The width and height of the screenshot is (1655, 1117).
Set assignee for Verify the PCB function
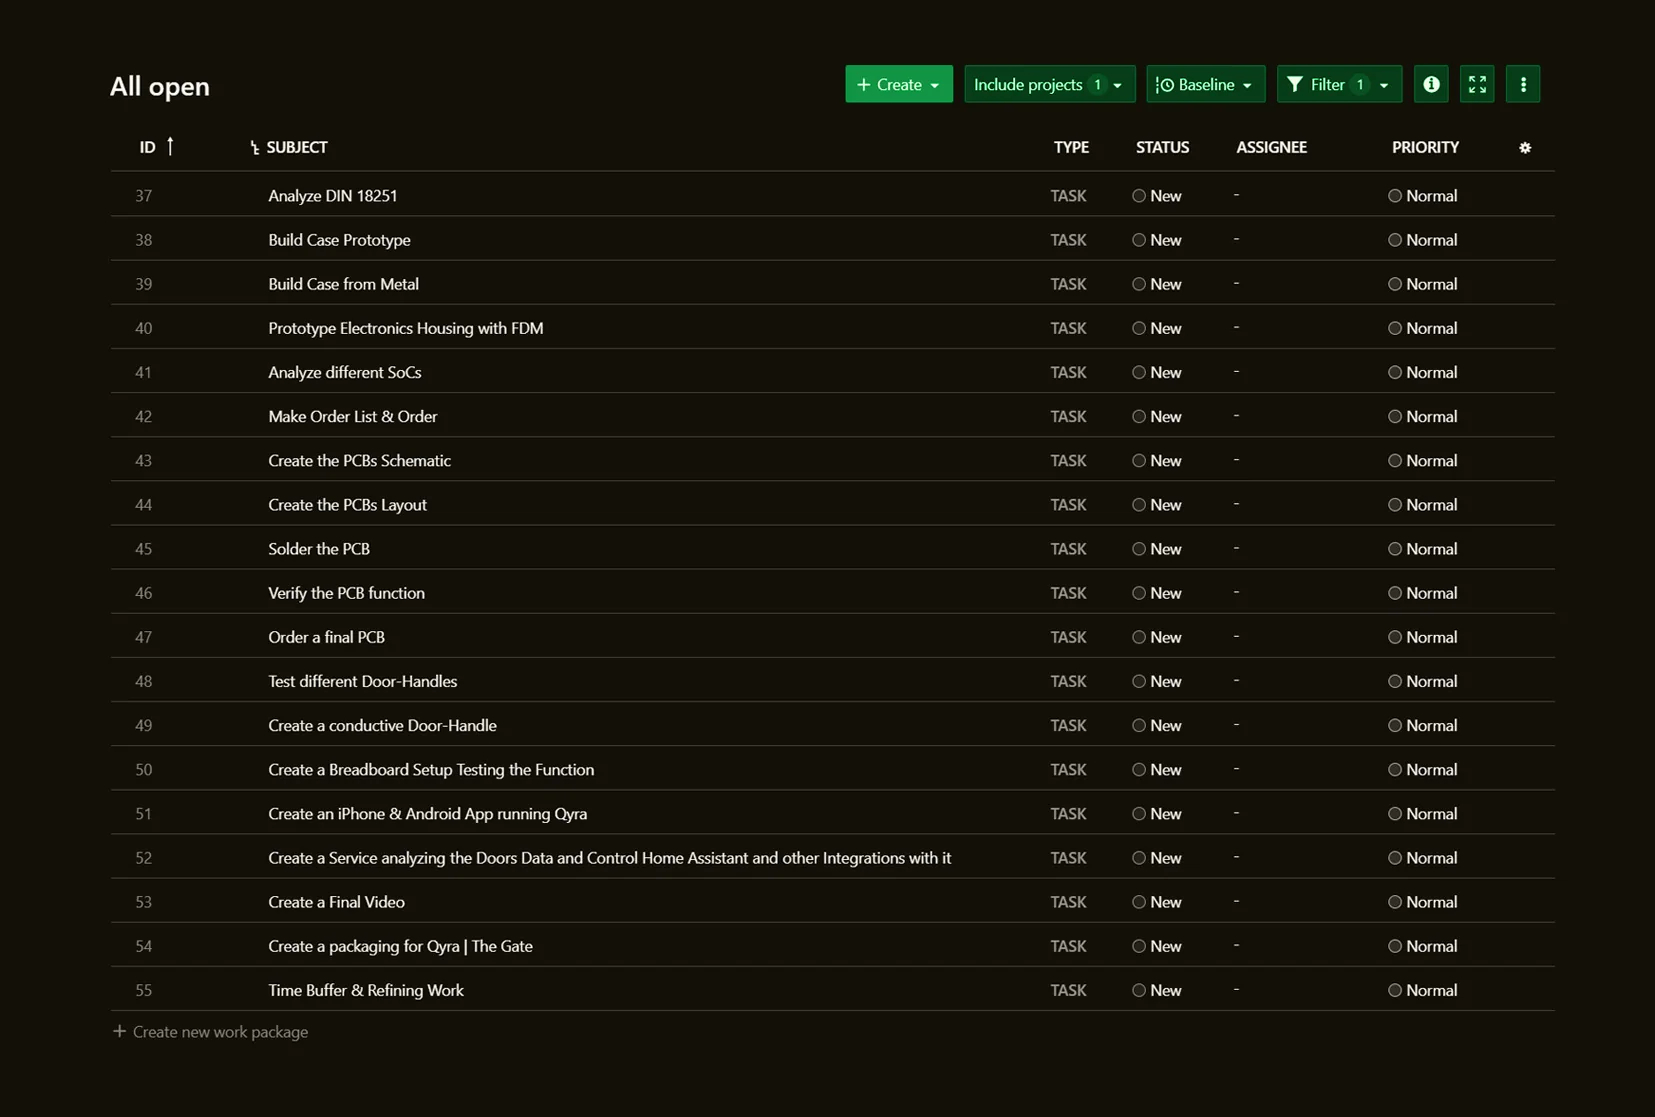1237,592
